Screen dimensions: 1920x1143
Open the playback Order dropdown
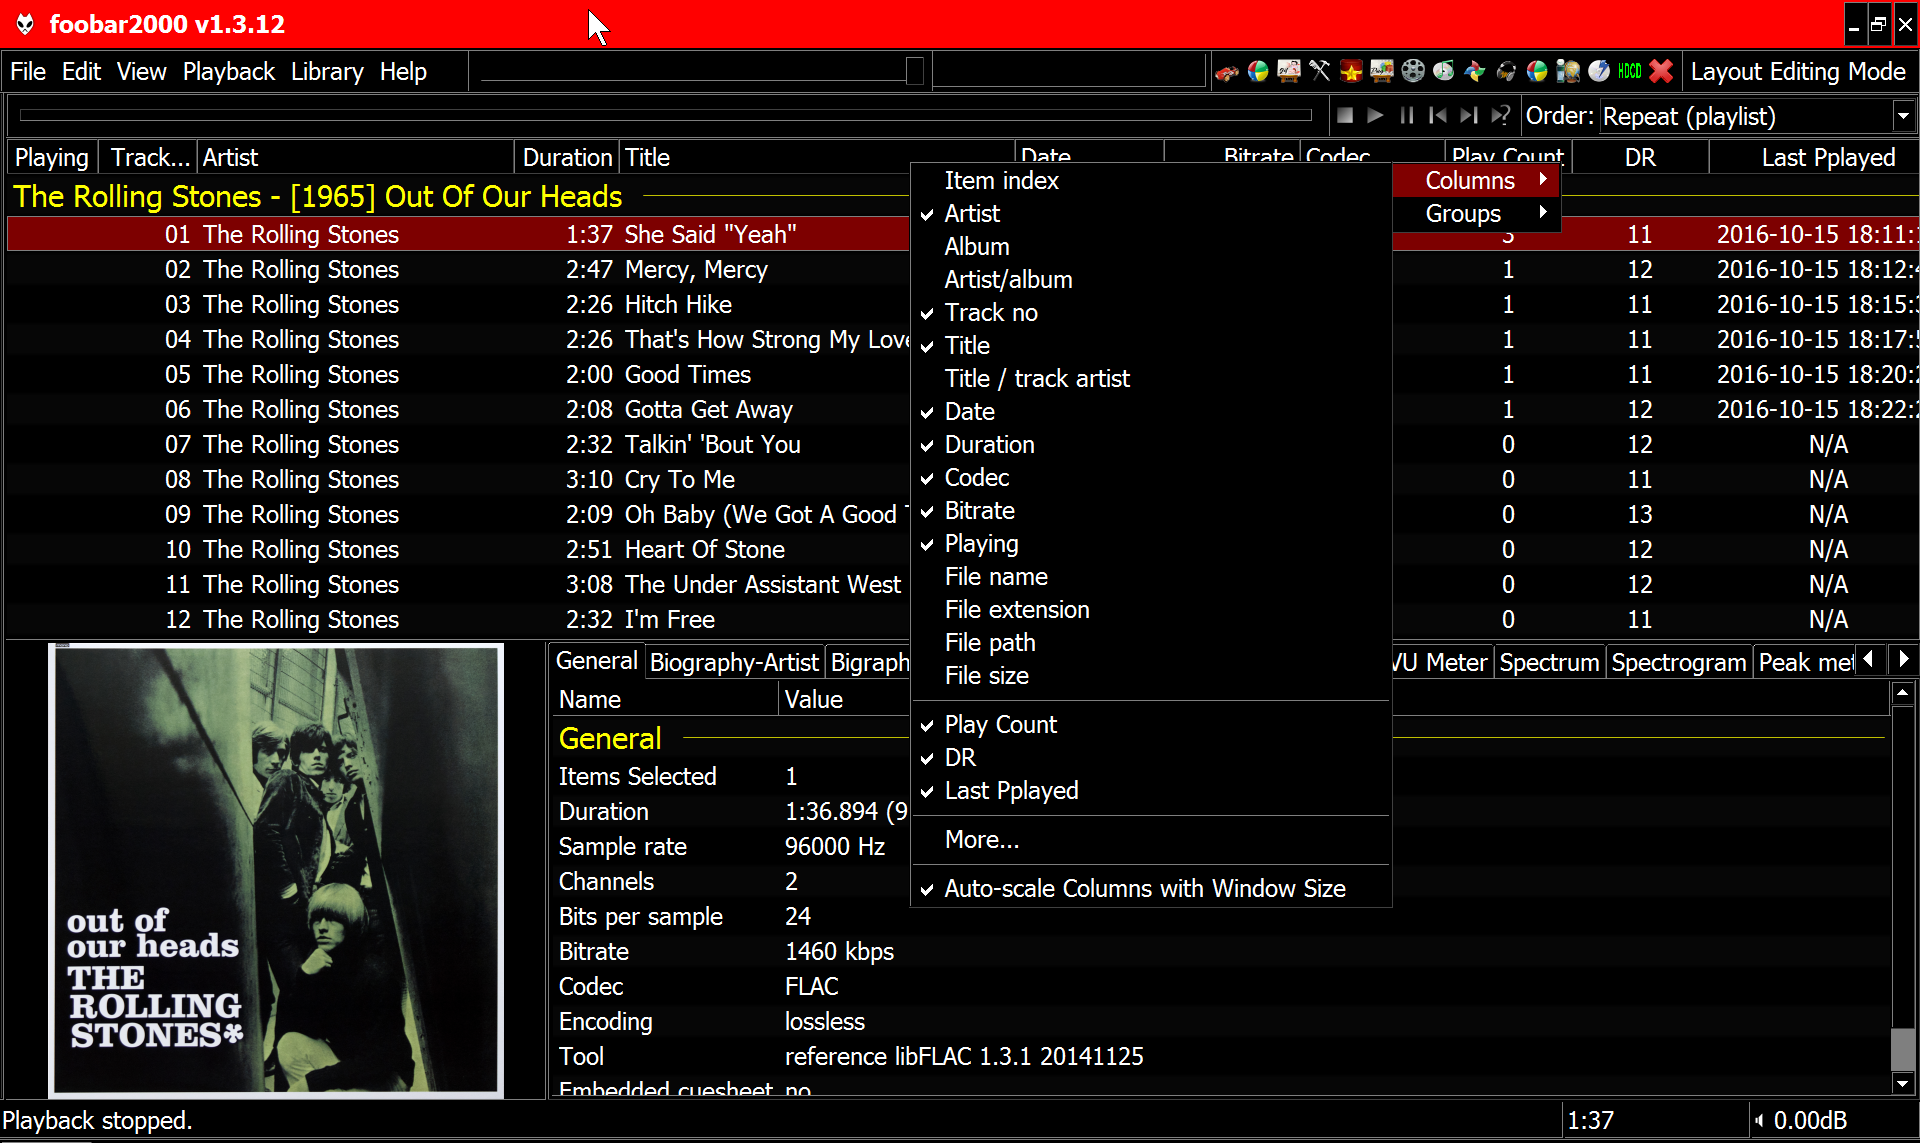(1903, 116)
